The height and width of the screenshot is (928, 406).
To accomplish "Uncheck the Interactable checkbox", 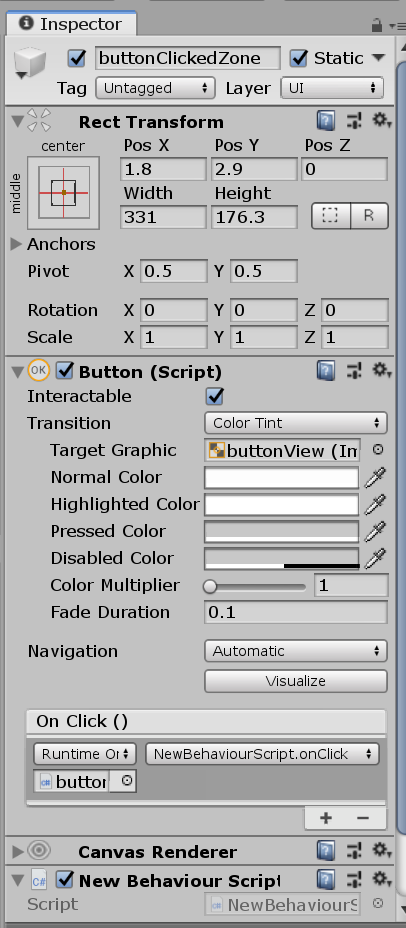I will (214, 396).
